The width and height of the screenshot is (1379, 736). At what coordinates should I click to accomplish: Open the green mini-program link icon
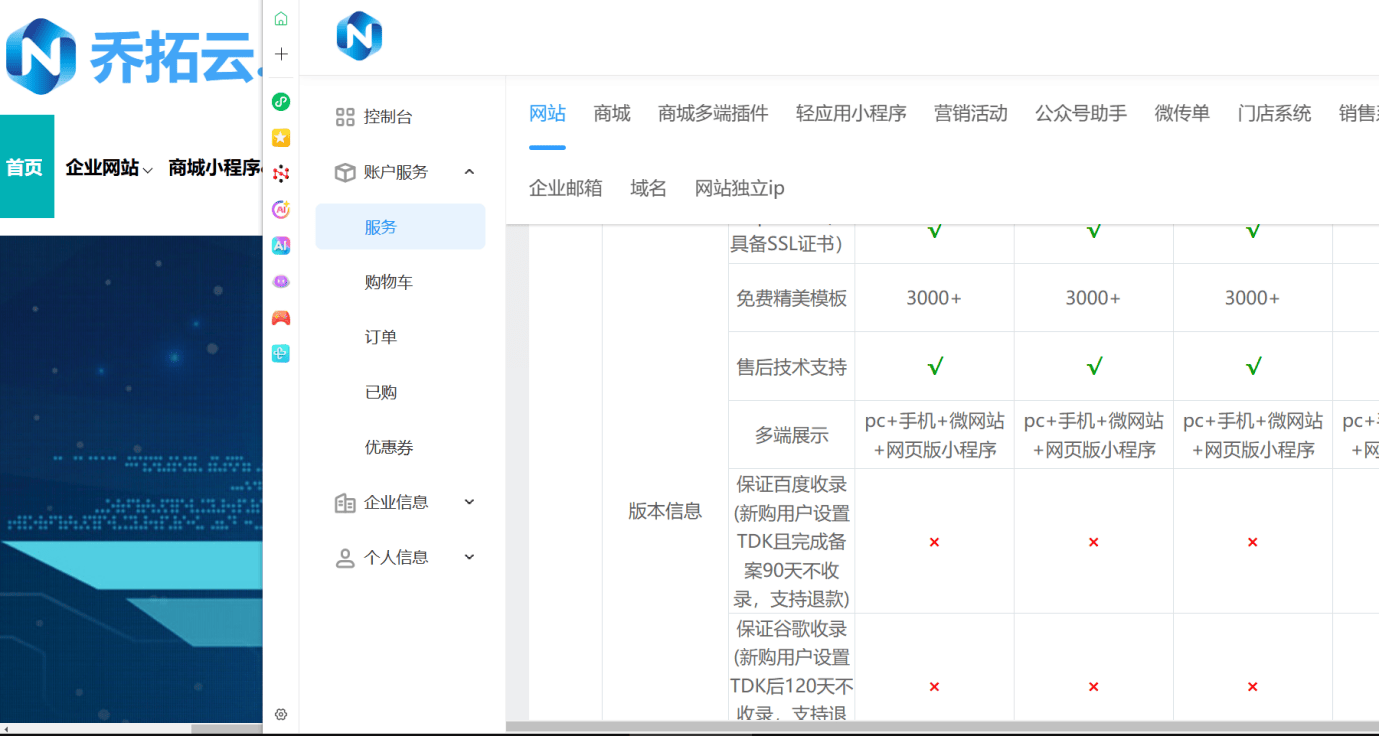click(x=281, y=101)
